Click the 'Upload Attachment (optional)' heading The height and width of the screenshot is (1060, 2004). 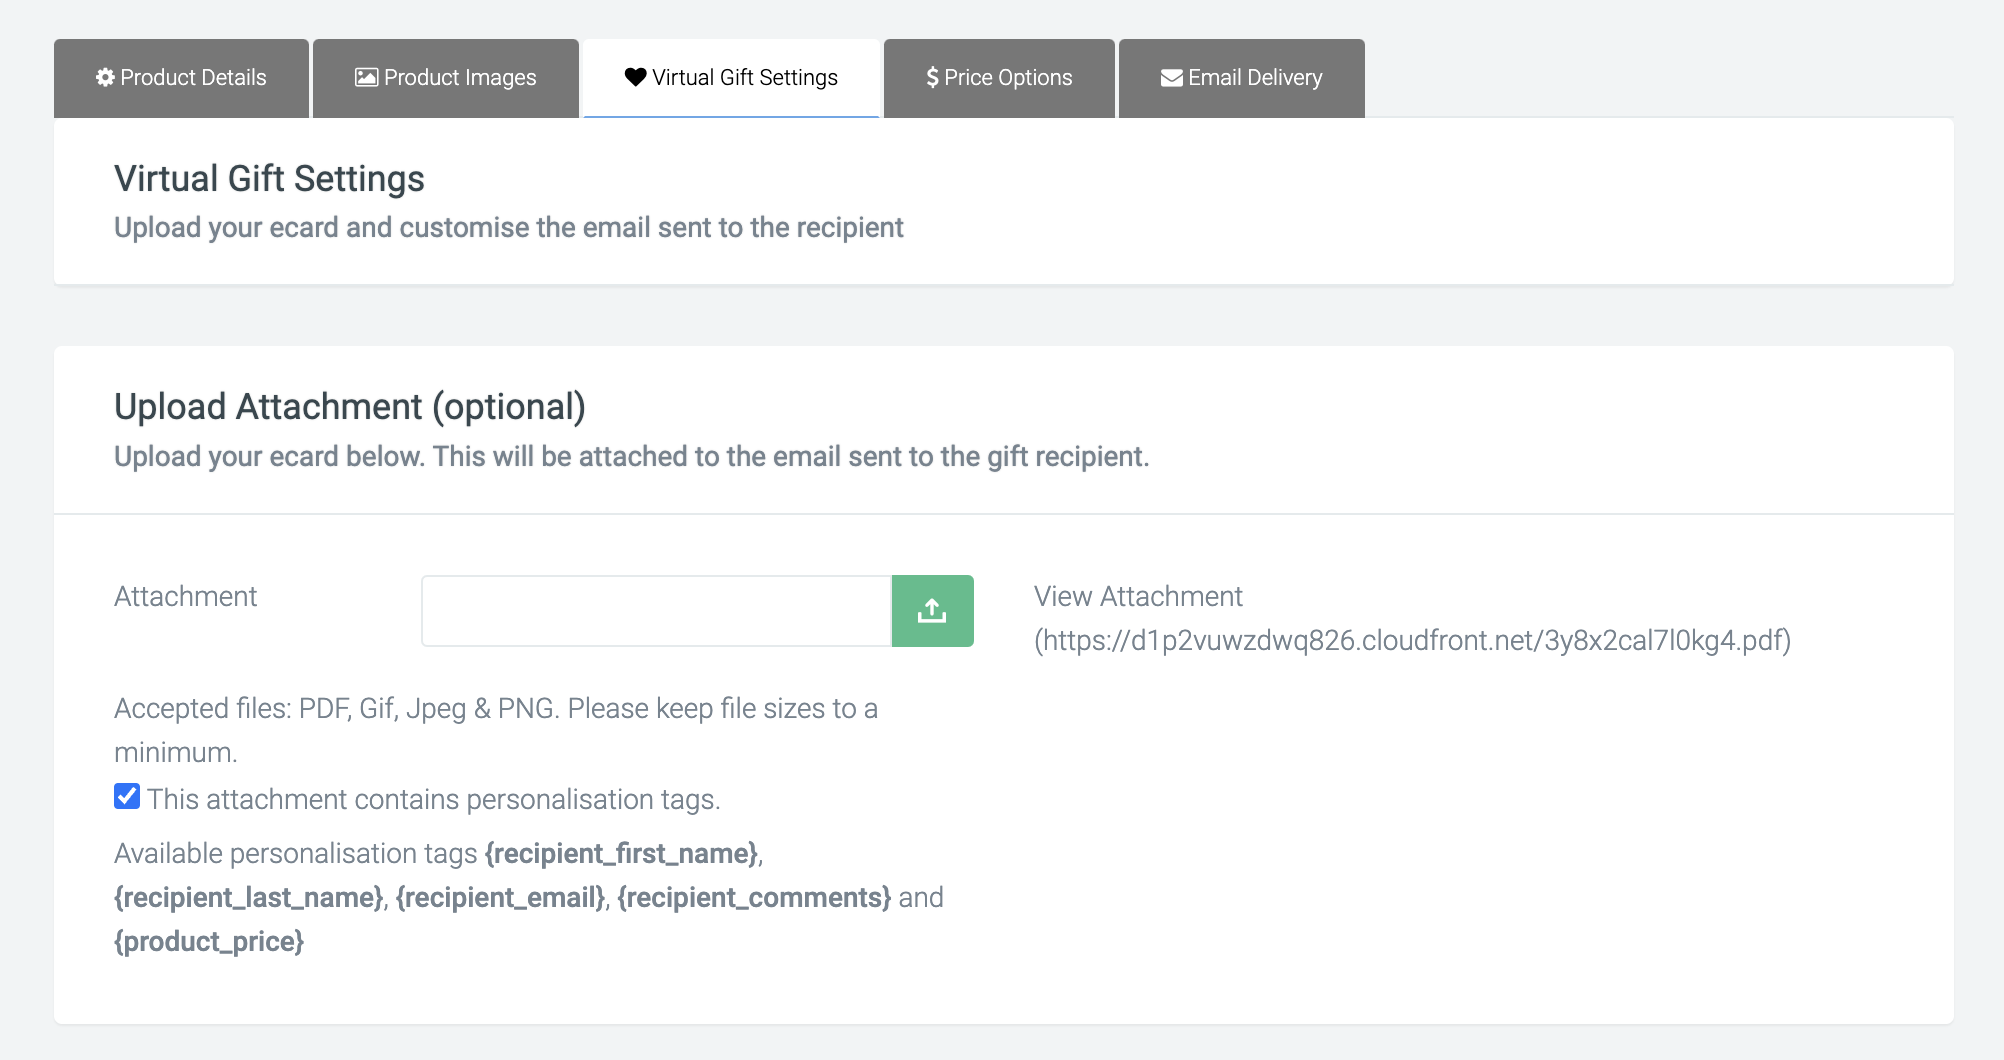point(350,407)
